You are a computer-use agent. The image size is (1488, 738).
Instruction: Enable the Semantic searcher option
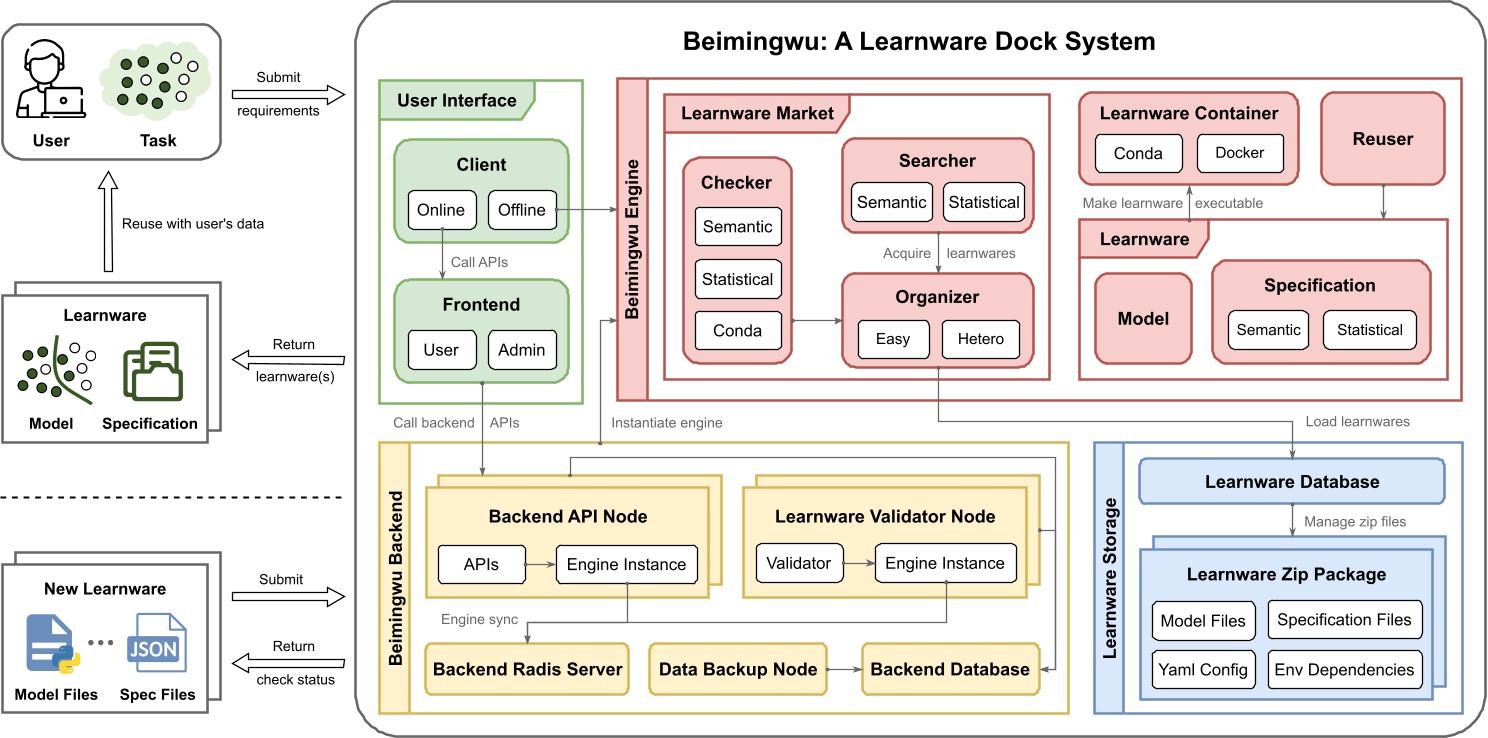[891, 201]
